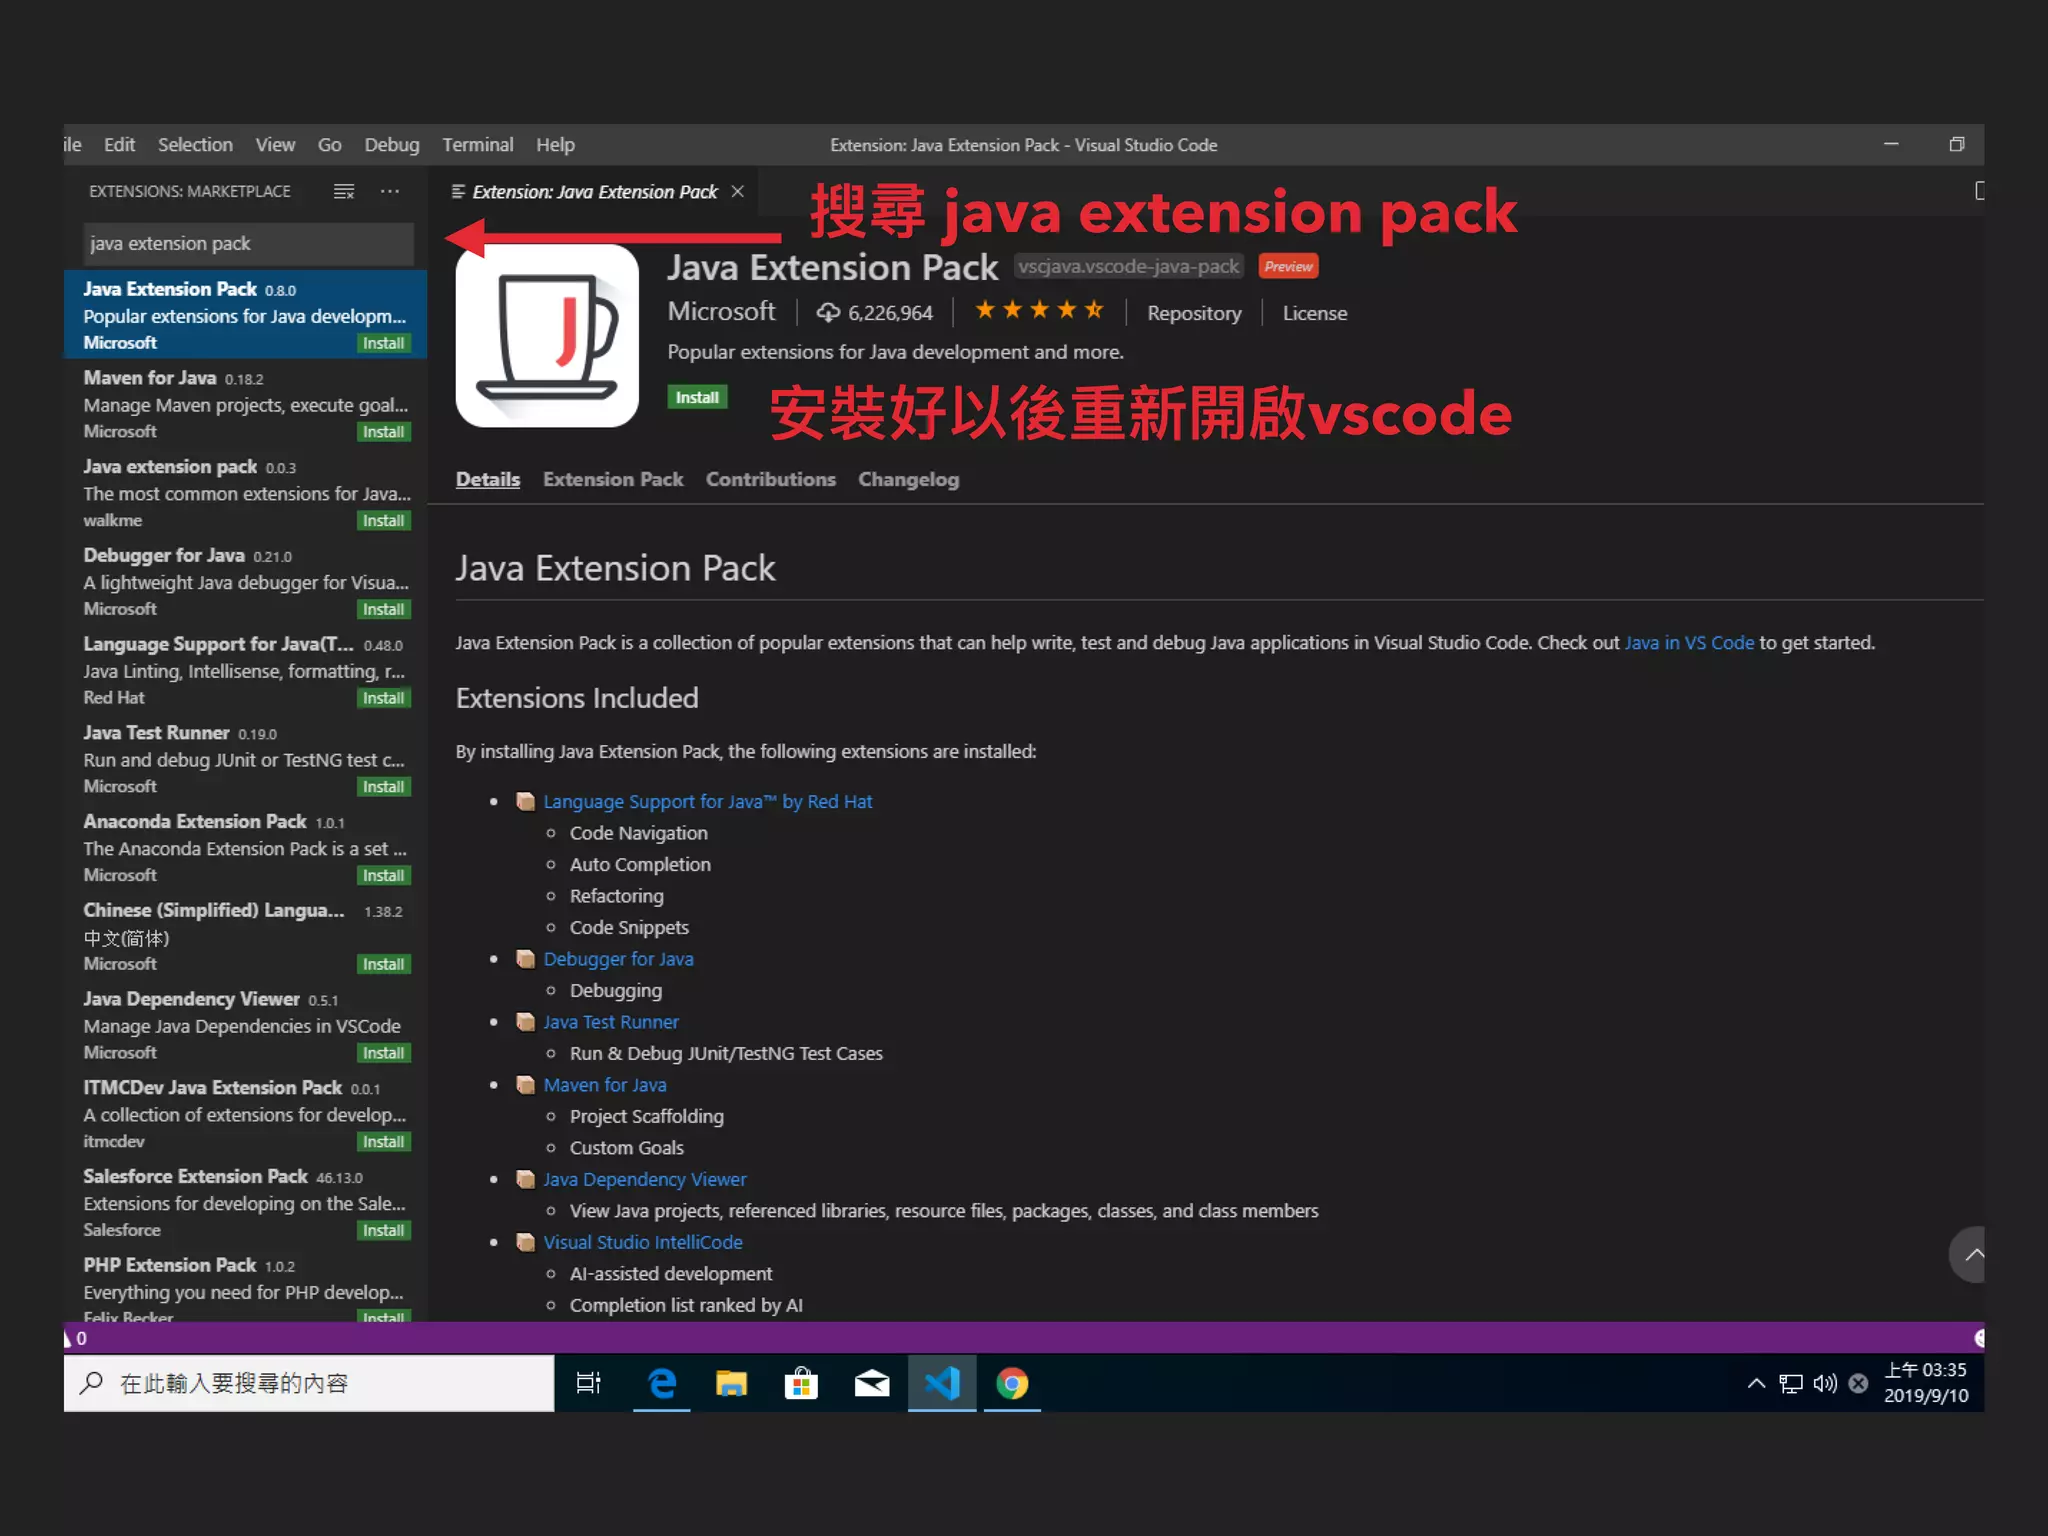Install Maven for Java from list
This screenshot has width=2048, height=1536.
[x=384, y=432]
